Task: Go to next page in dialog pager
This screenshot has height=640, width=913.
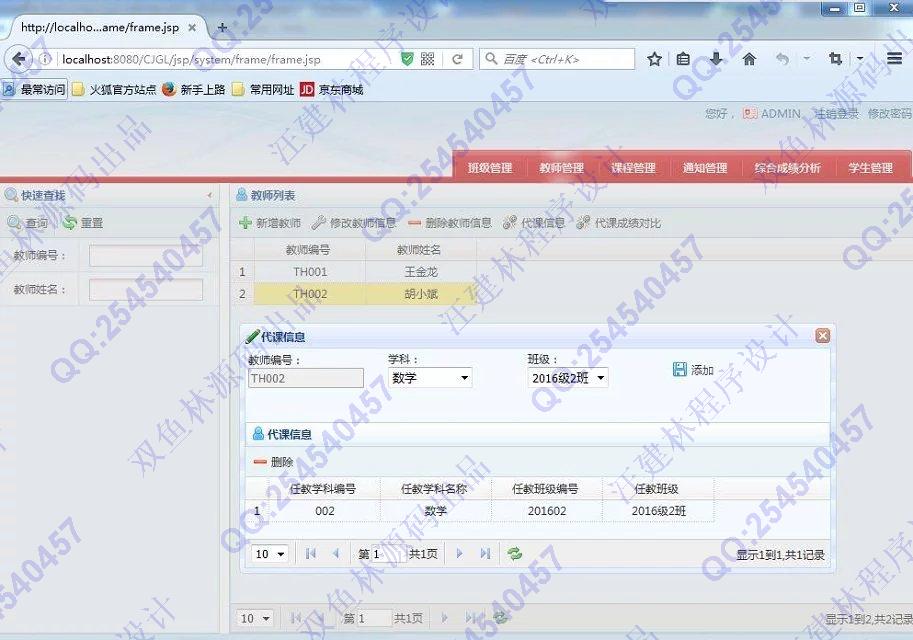Action: (x=459, y=553)
